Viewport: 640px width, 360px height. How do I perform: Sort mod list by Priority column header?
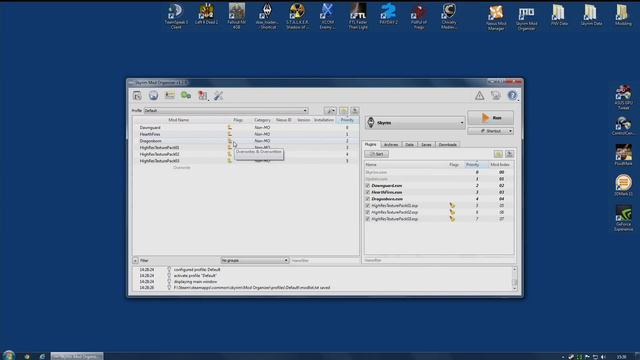point(347,120)
